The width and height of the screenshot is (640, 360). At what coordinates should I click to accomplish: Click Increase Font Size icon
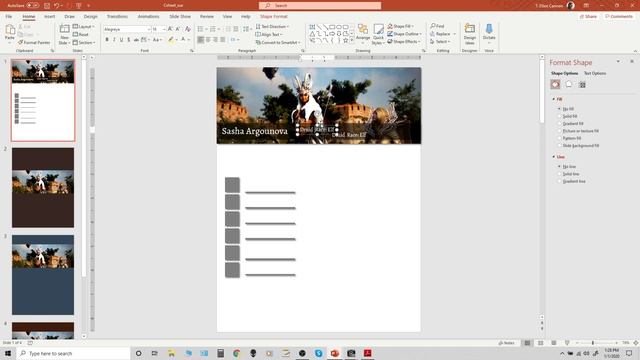tap(170, 29)
